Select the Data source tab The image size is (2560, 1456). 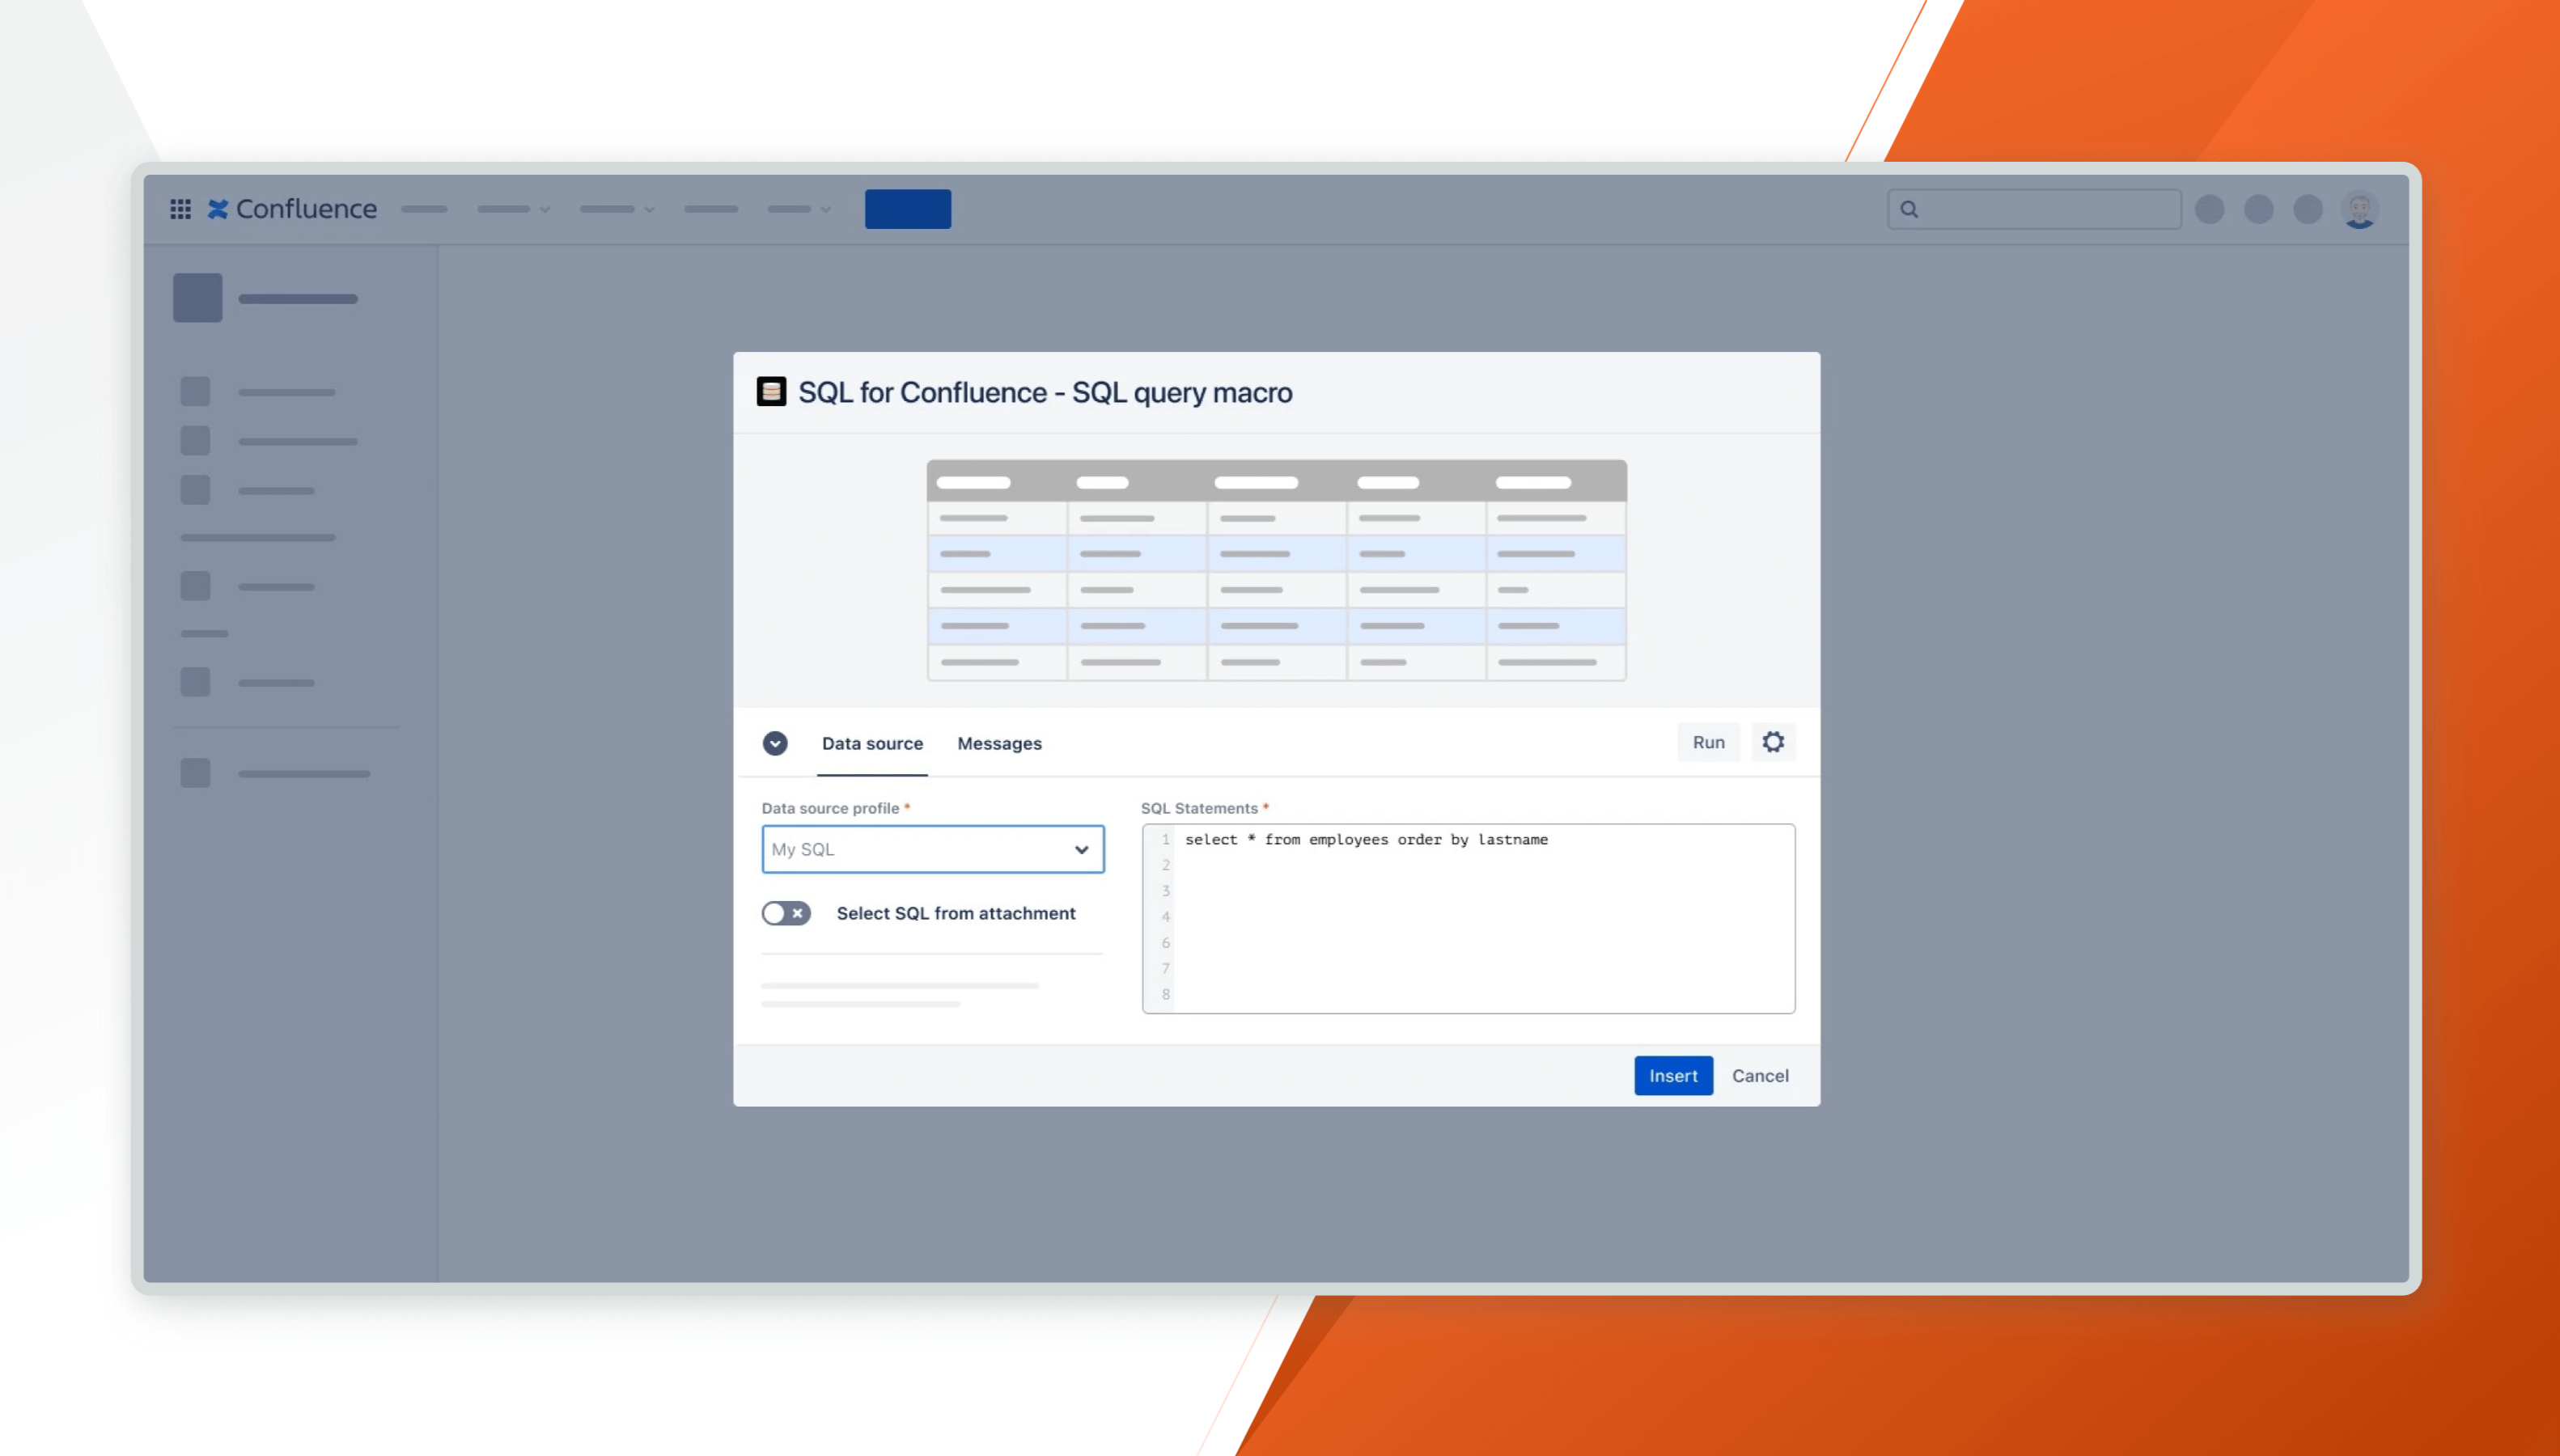coord(872,743)
